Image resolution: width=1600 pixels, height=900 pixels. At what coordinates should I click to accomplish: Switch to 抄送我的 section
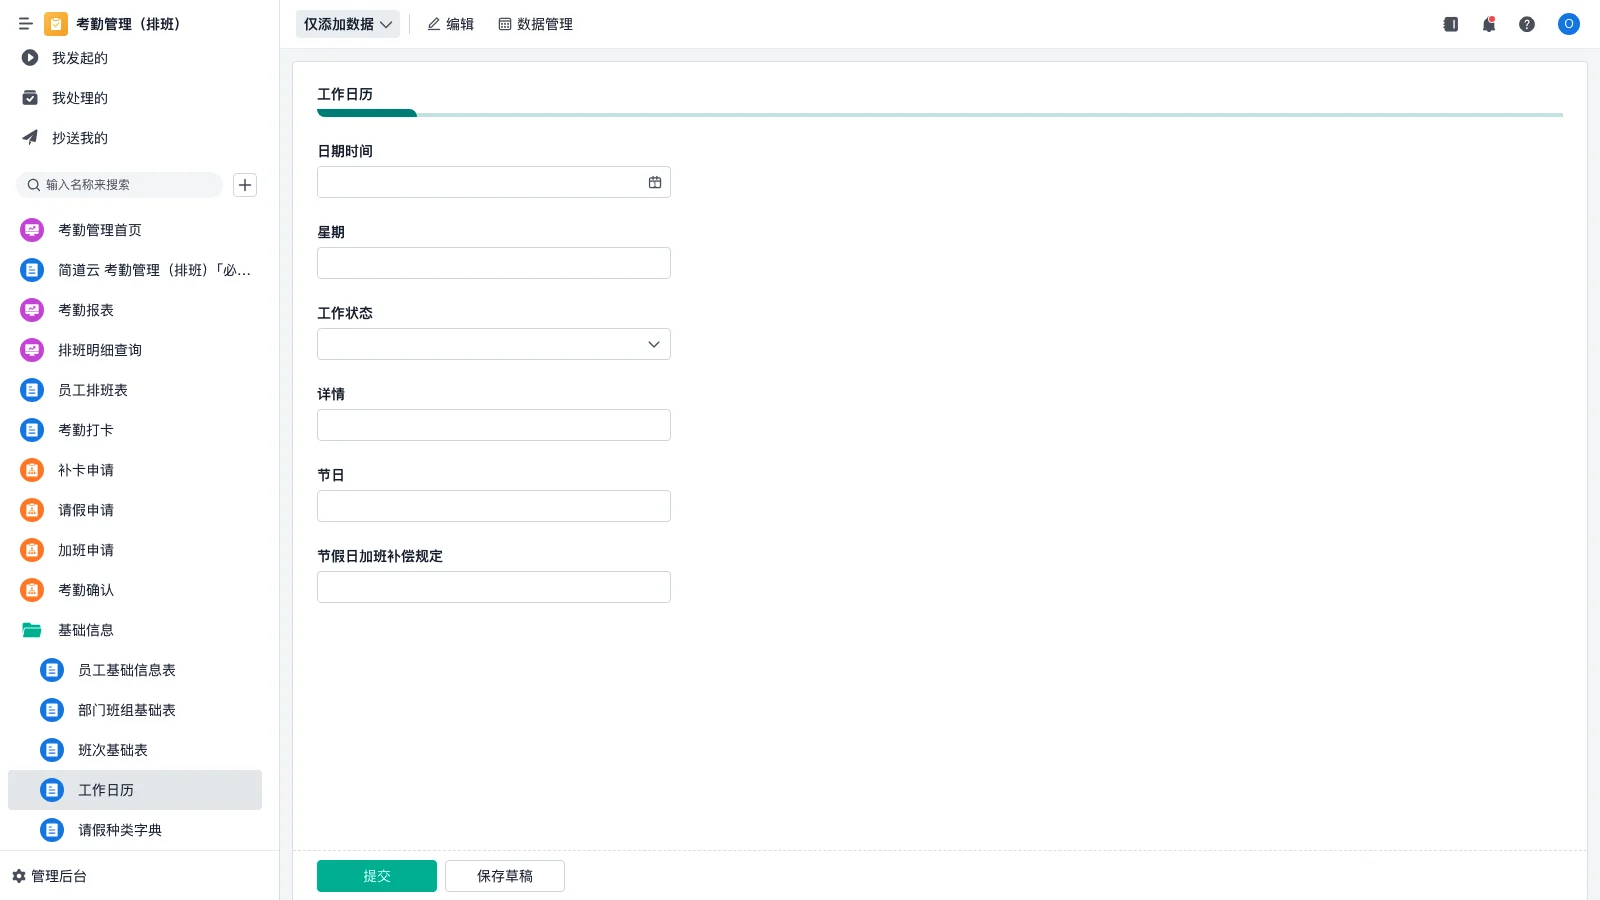click(79, 138)
